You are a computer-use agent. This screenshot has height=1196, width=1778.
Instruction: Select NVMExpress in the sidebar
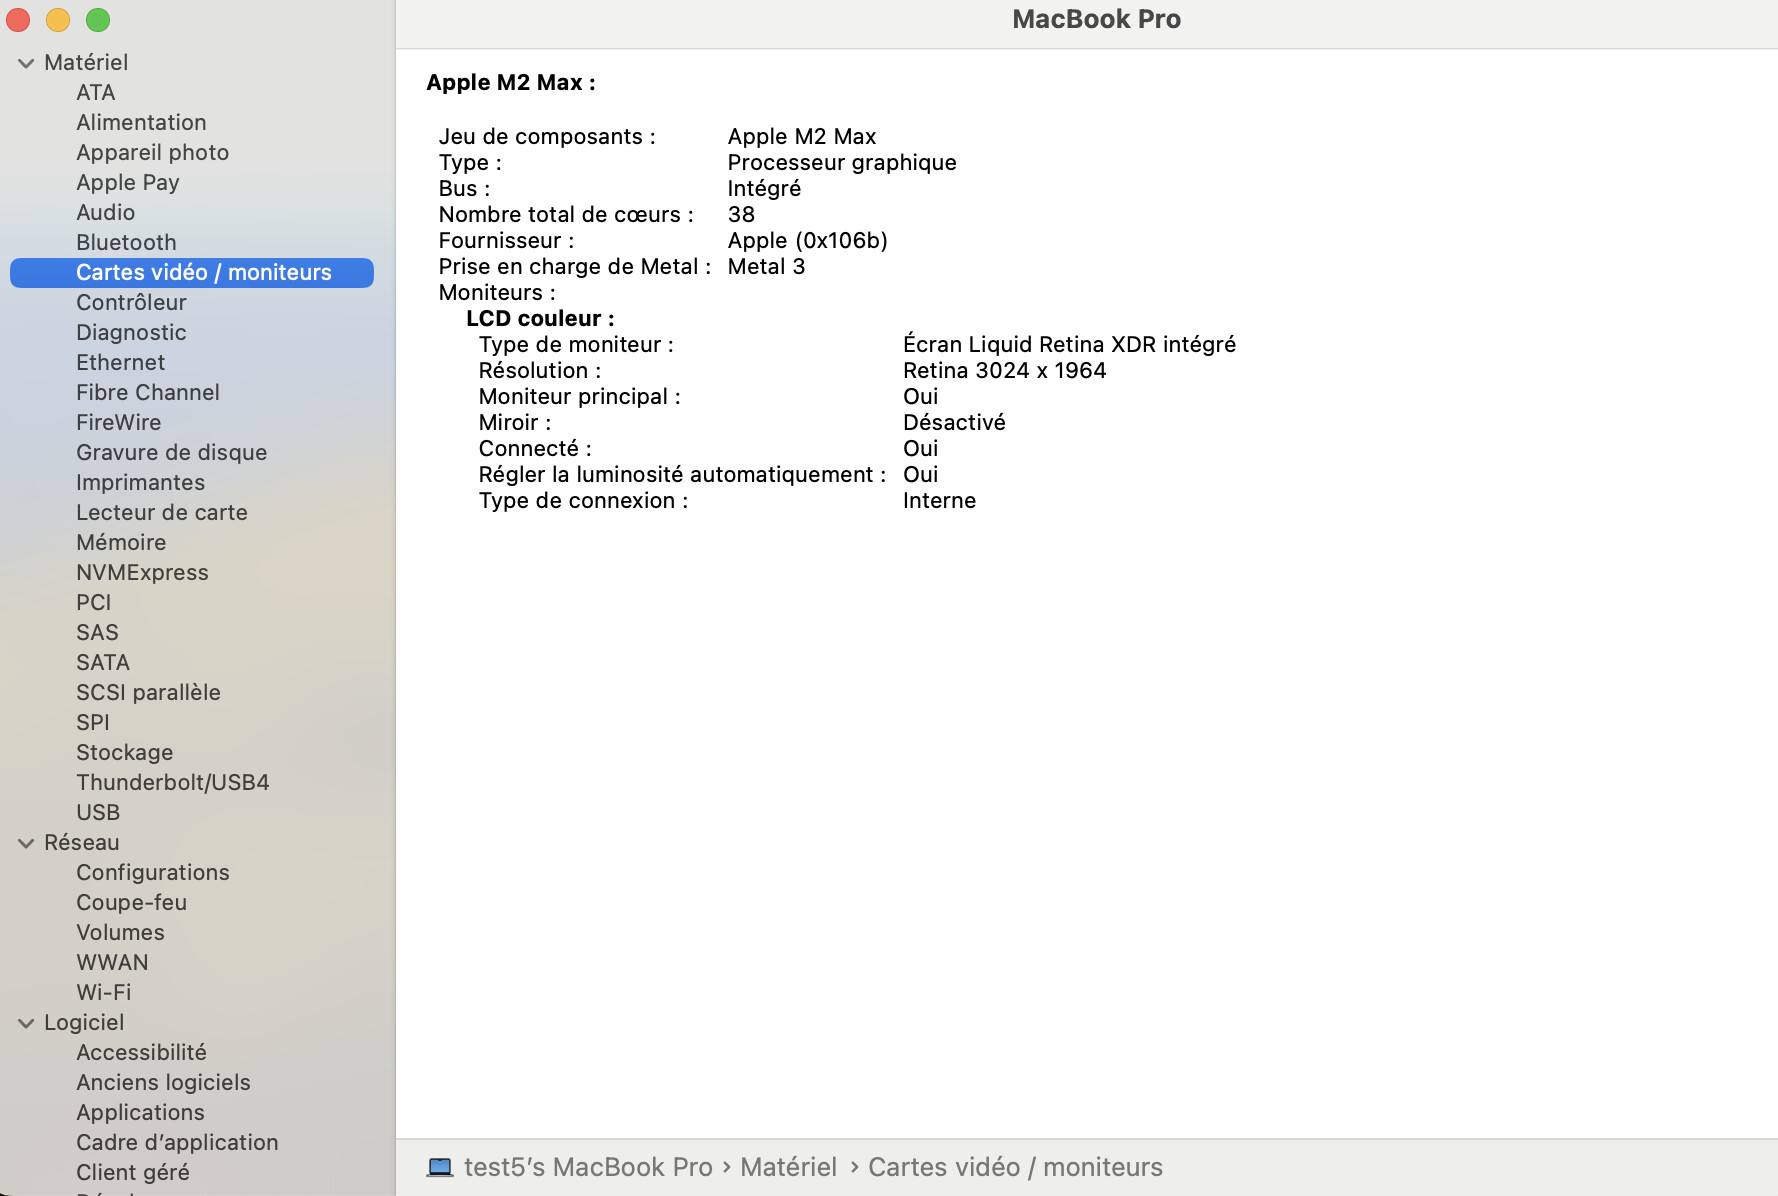(x=142, y=572)
